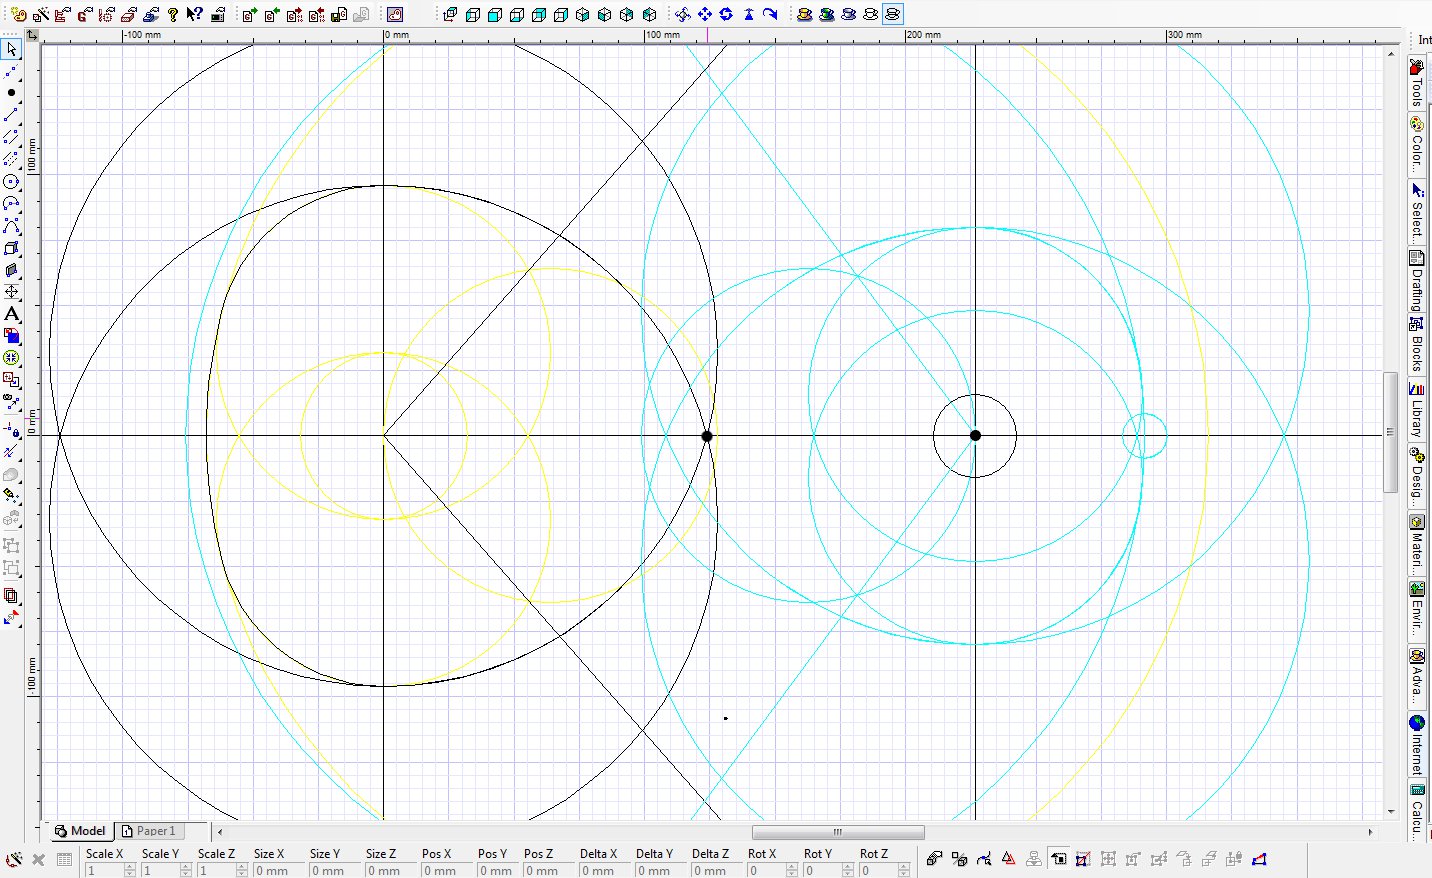
Task: Click the horizontal scrollbar thumb
Action: coord(838,832)
